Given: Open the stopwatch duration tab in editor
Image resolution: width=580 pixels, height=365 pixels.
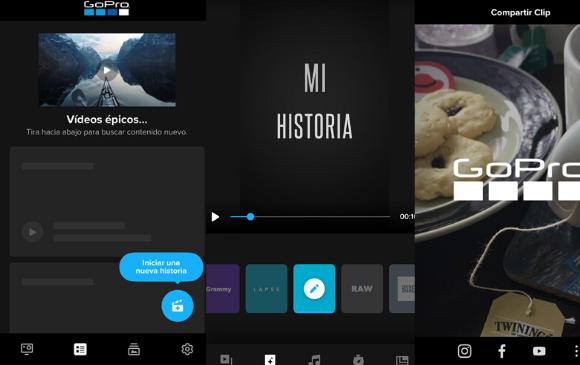Looking at the screenshot, I should [x=358, y=360].
